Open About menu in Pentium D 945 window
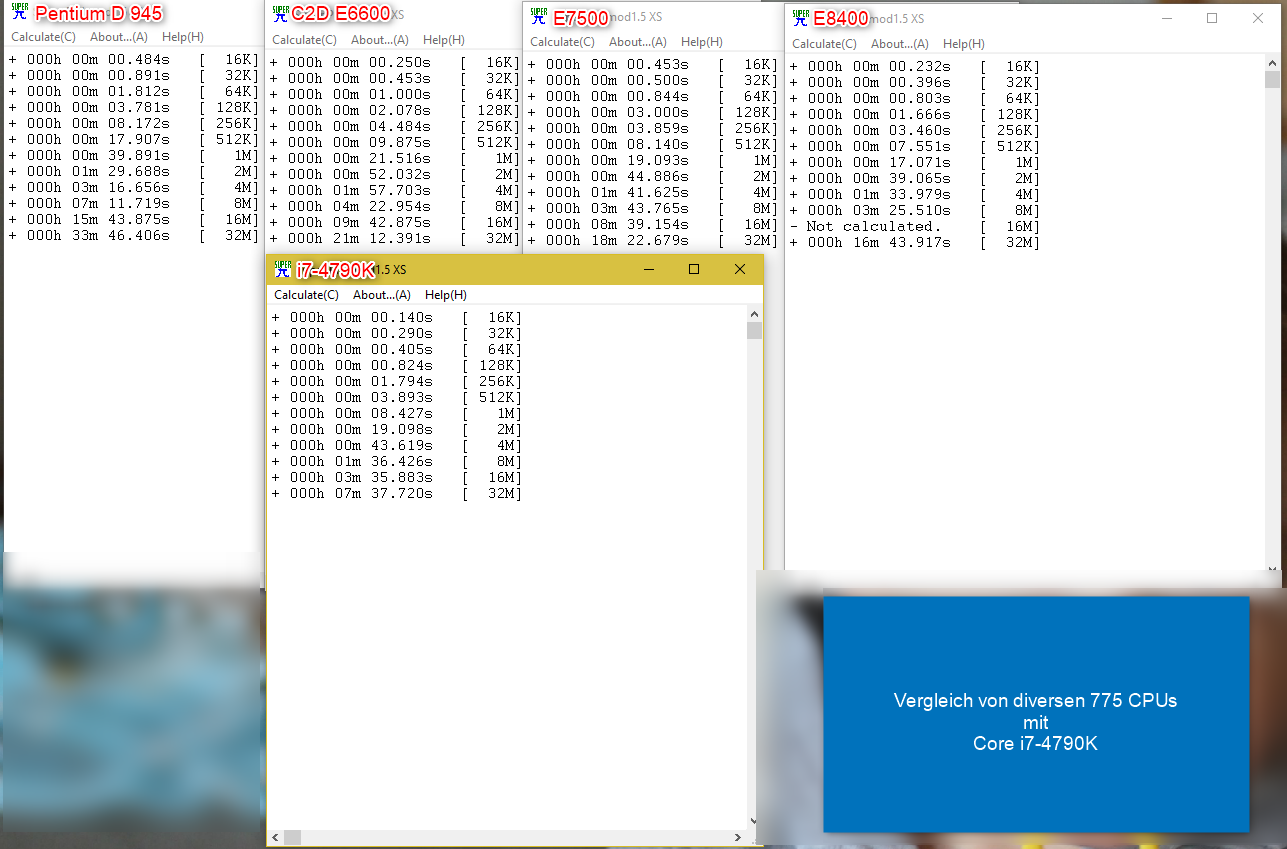Screen dimensions: 1287x849 (119, 37)
